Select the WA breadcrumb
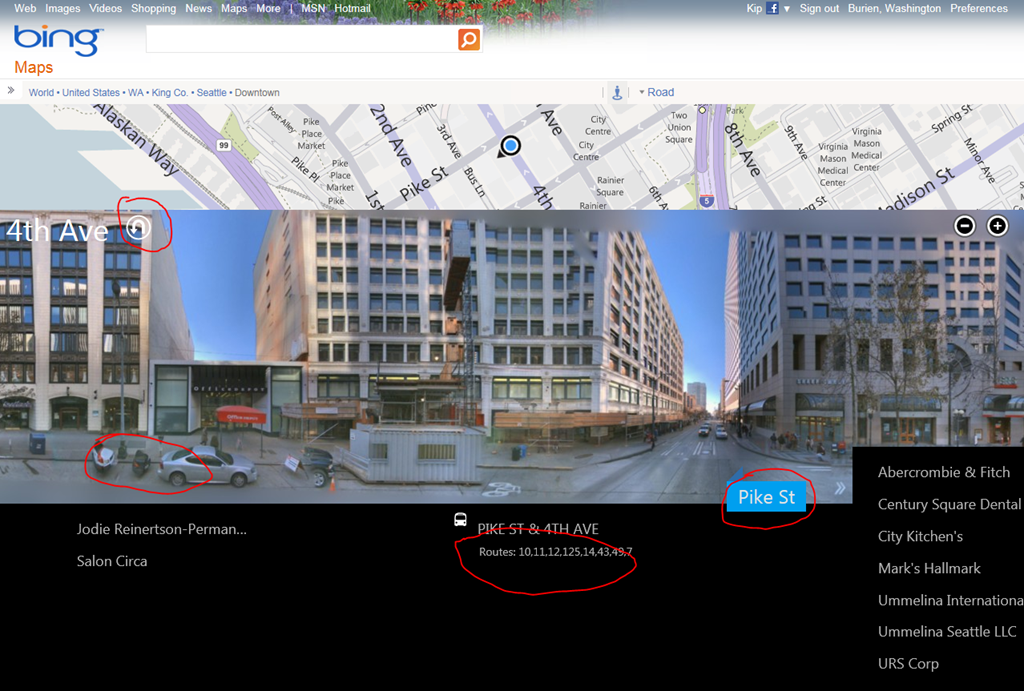Image resolution: width=1024 pixels, height=691 pixels. 136,93
